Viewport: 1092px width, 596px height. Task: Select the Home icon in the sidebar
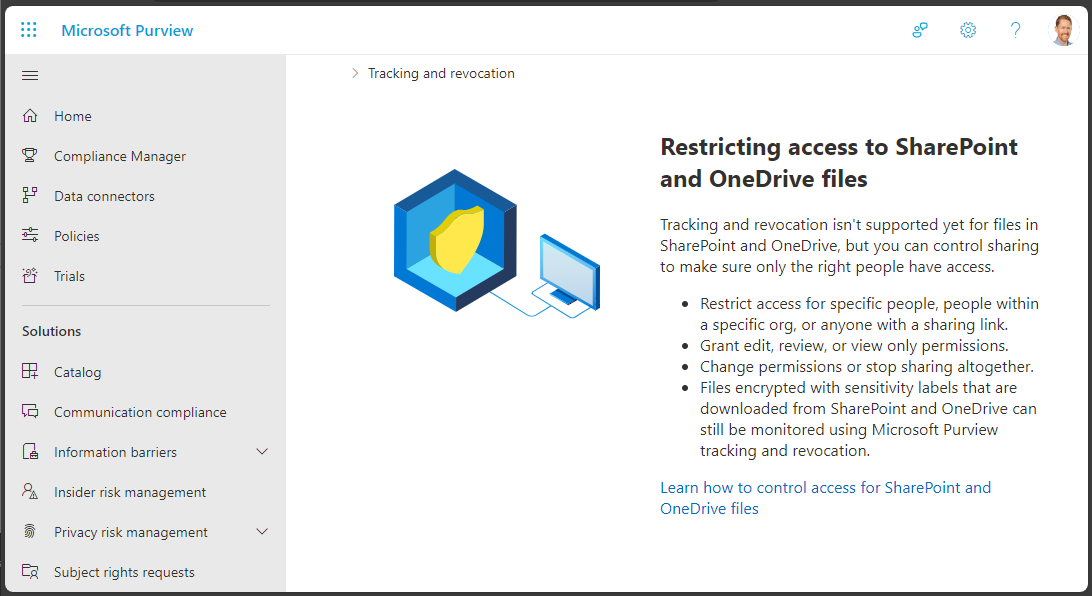pyautogui.click(x=30, y=115)
